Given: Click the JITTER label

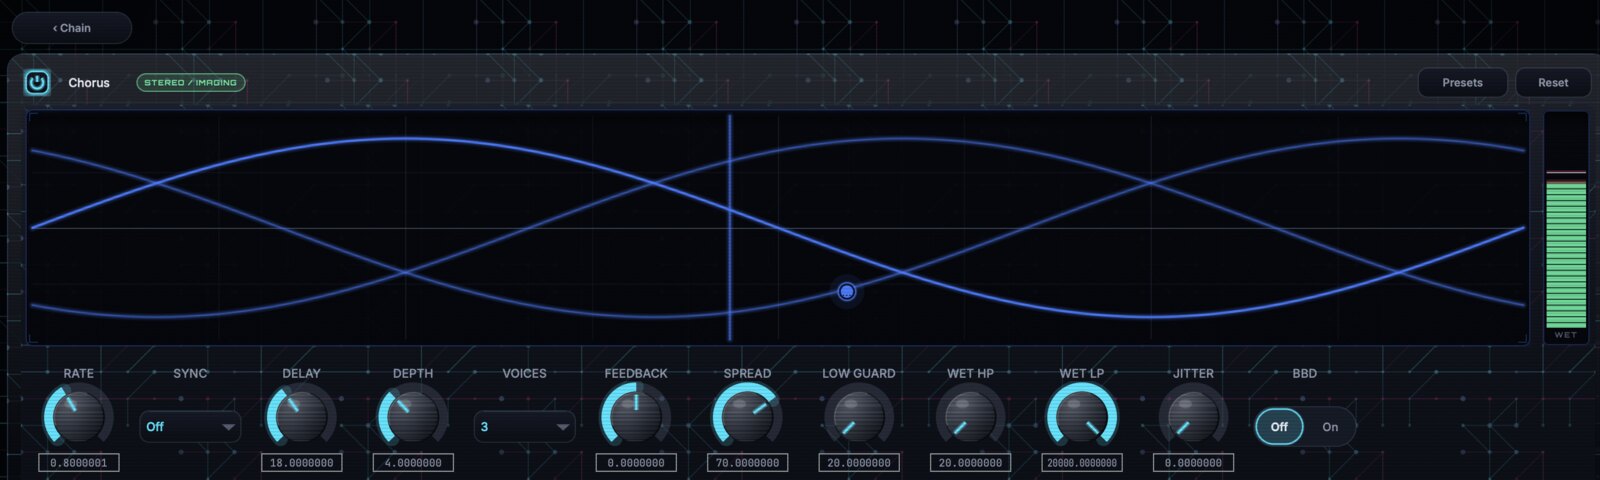Looking at the screenshot, I should click(1193, 373).
